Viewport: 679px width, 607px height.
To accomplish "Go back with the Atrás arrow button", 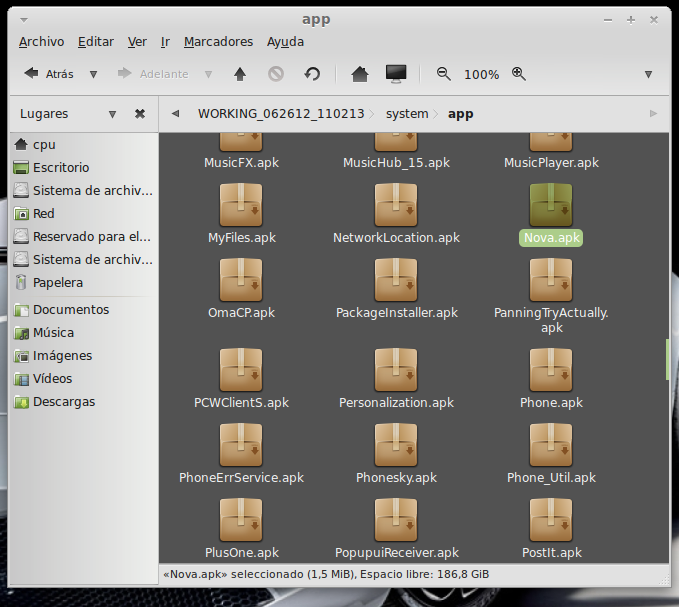I will [48, 74].
